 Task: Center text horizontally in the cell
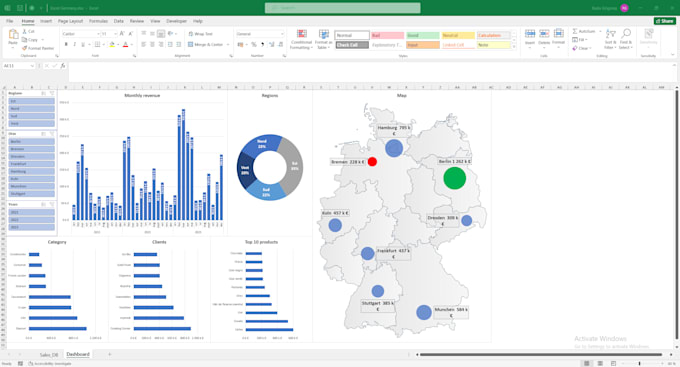152,44
